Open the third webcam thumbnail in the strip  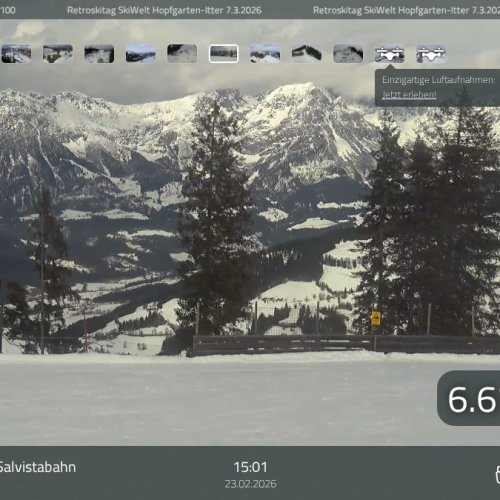[x=99, y=54]
